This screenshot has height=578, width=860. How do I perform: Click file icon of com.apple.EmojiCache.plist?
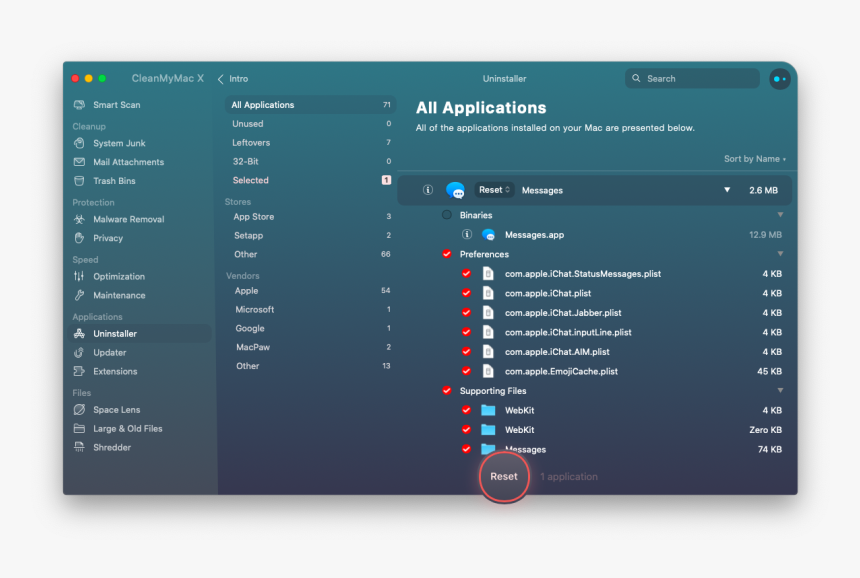[x=488, y=371]
